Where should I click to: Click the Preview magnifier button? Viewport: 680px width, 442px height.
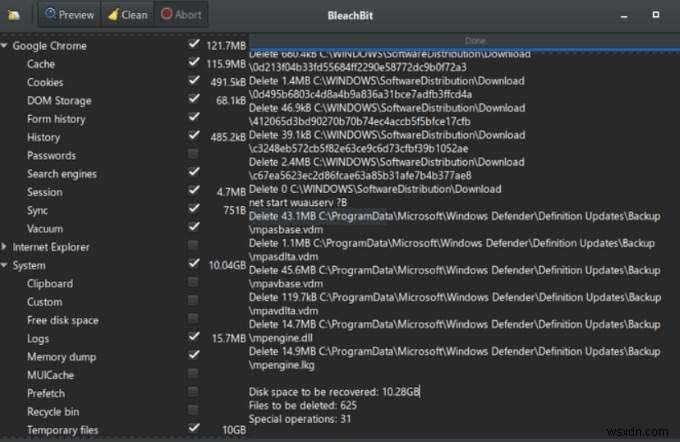pos(69,15)
